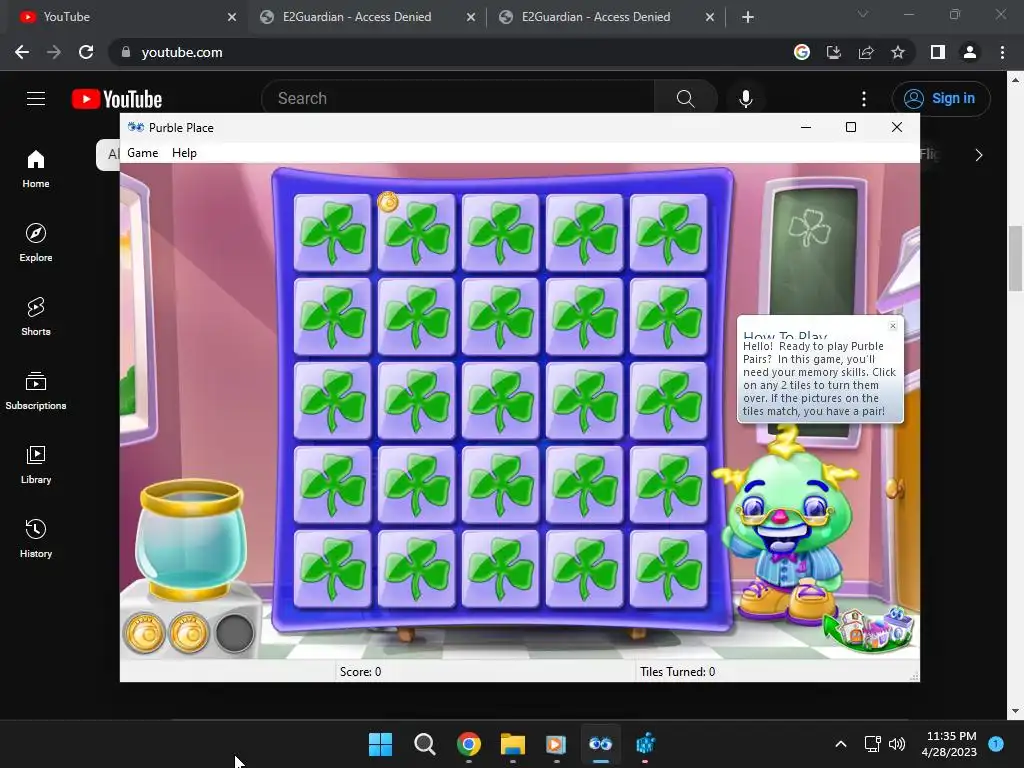This screenshot has height=768, width=1024.
Task: Open the Windows Start menu
Action: coord(381,744)
